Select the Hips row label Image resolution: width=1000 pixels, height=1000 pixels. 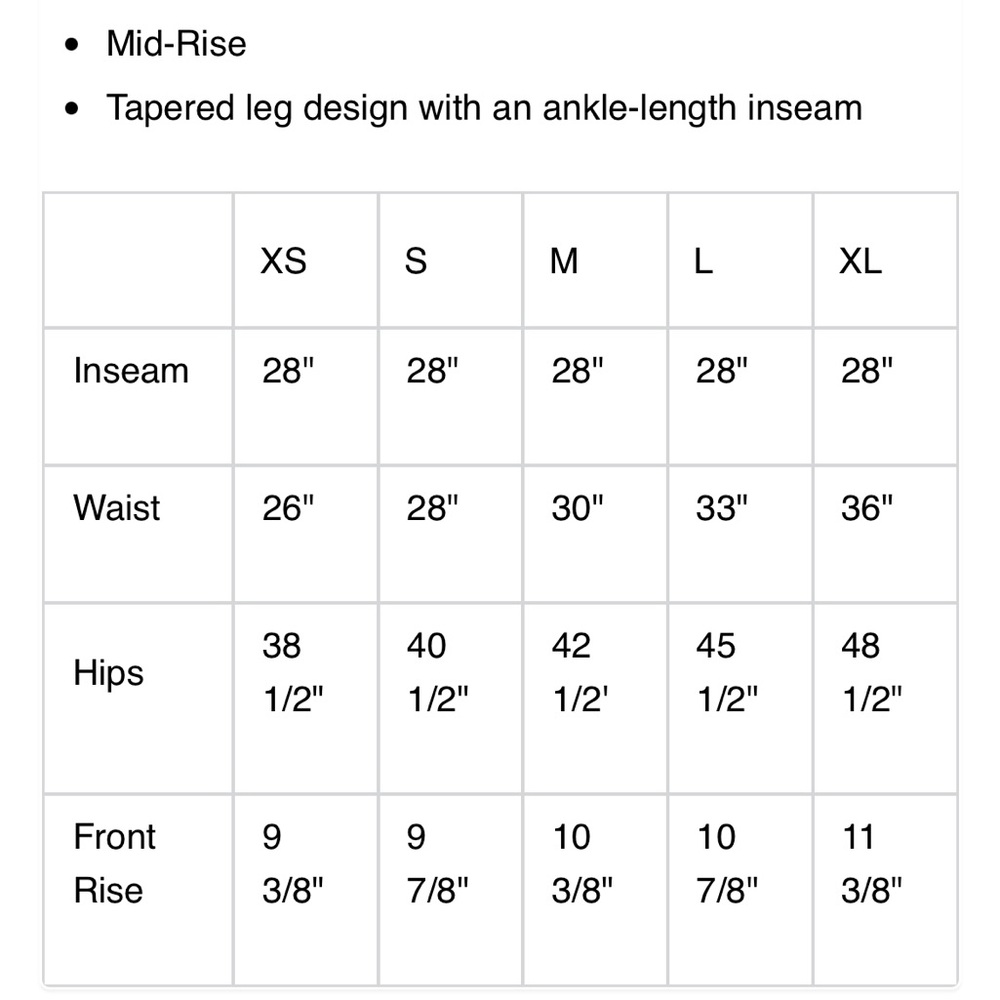click(x=108, y=673)
